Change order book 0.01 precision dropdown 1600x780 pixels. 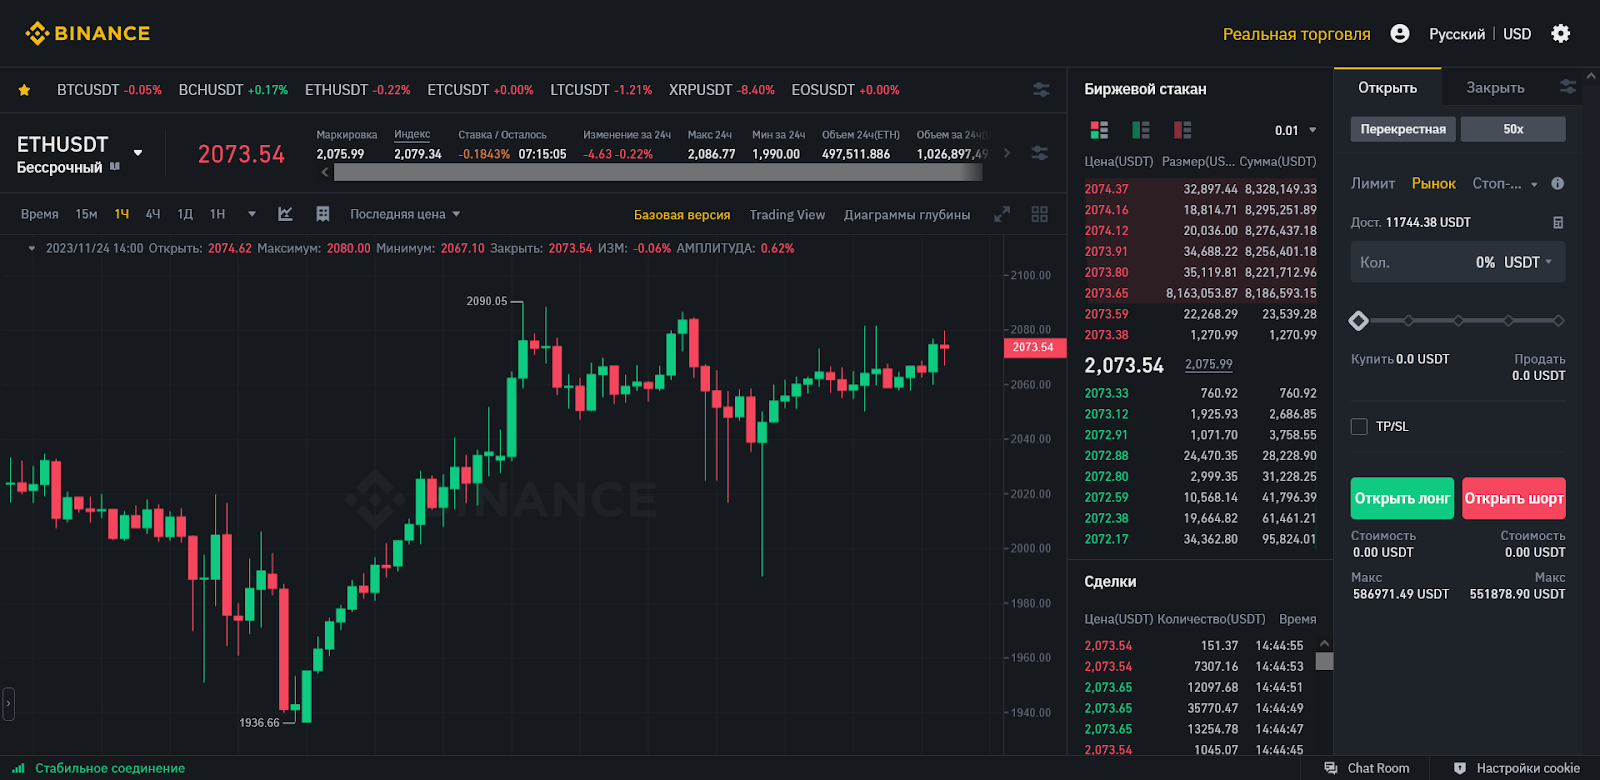(1296, 130)
